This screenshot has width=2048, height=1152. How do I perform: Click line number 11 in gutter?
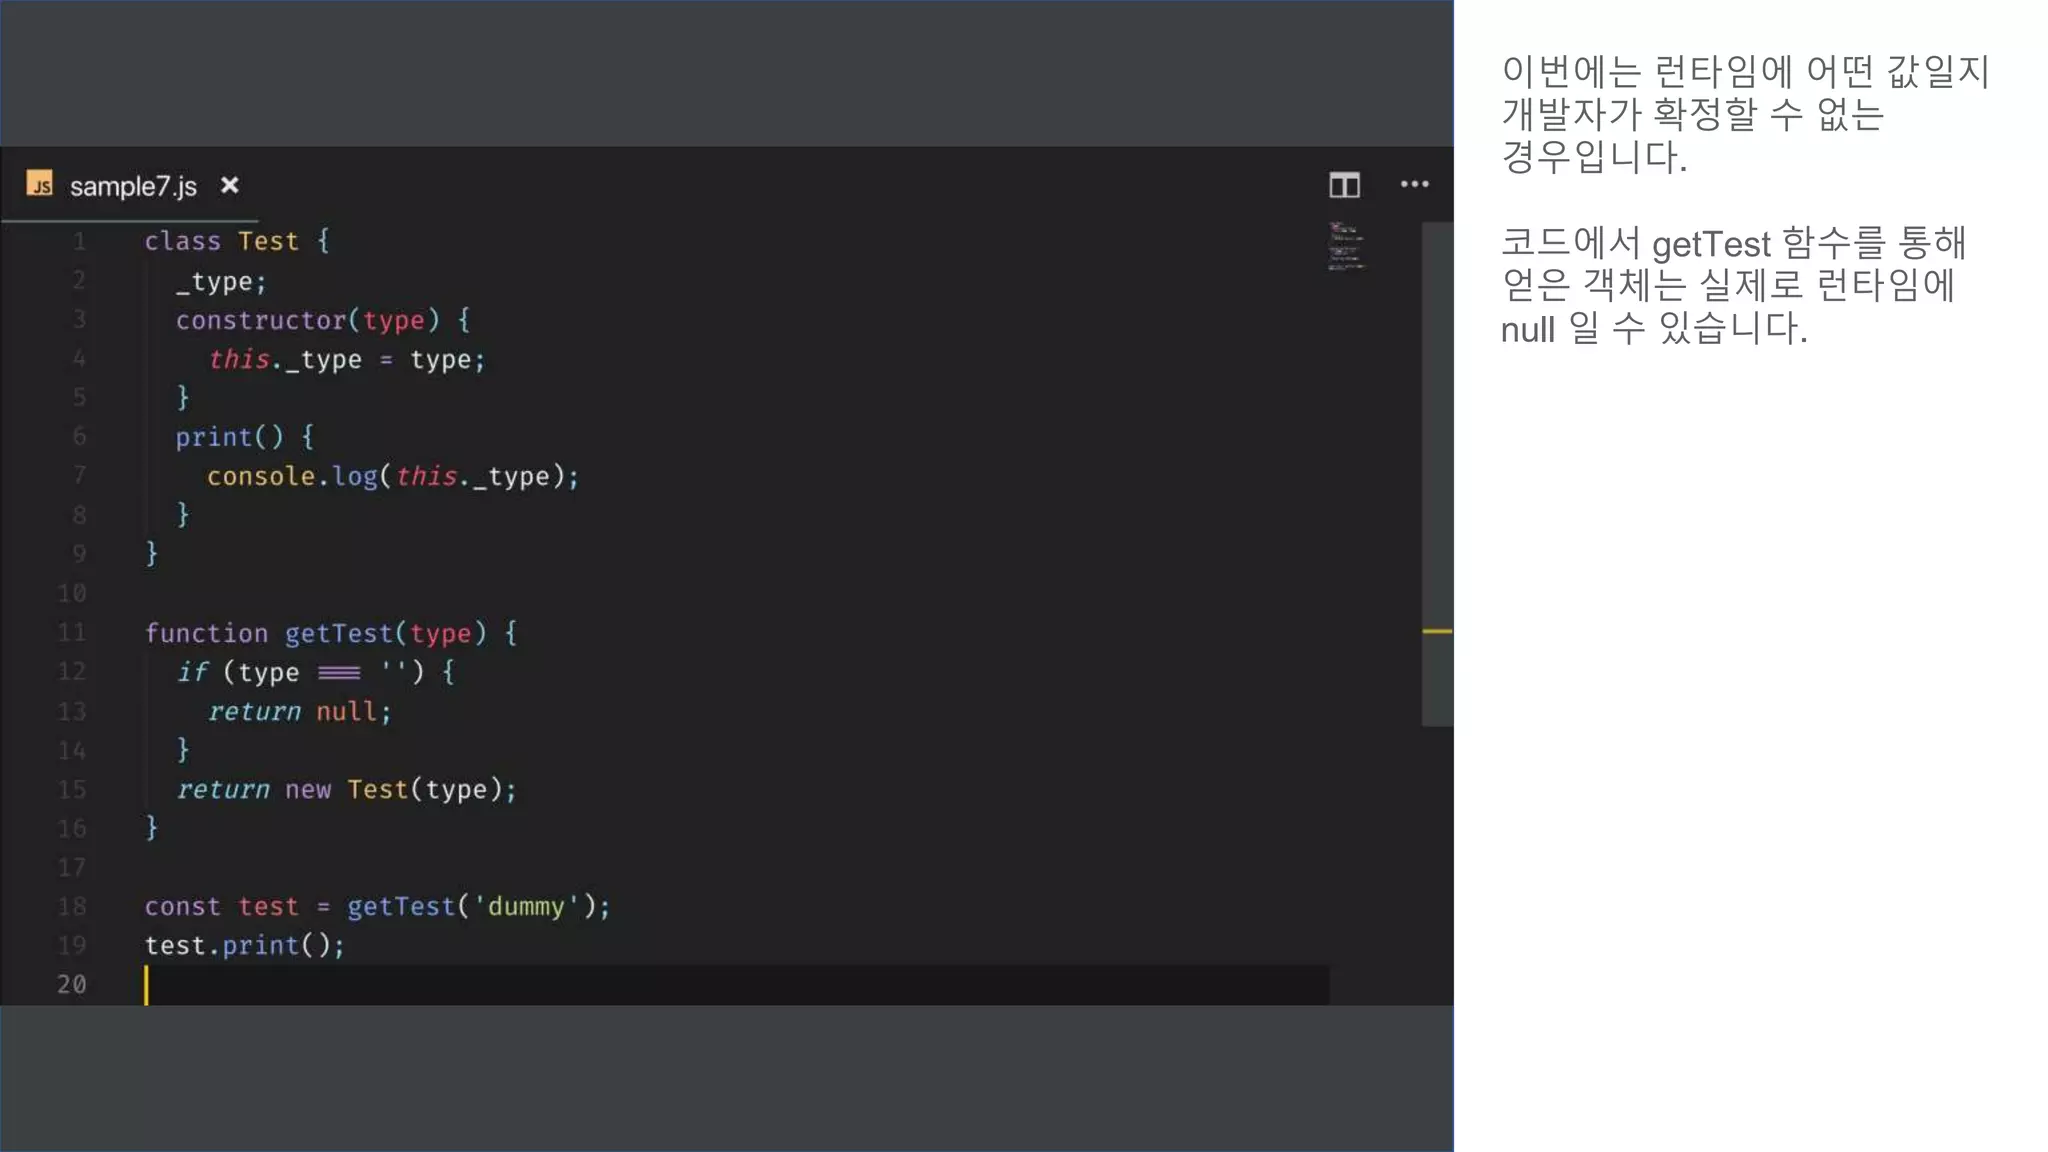pos(71,632)
